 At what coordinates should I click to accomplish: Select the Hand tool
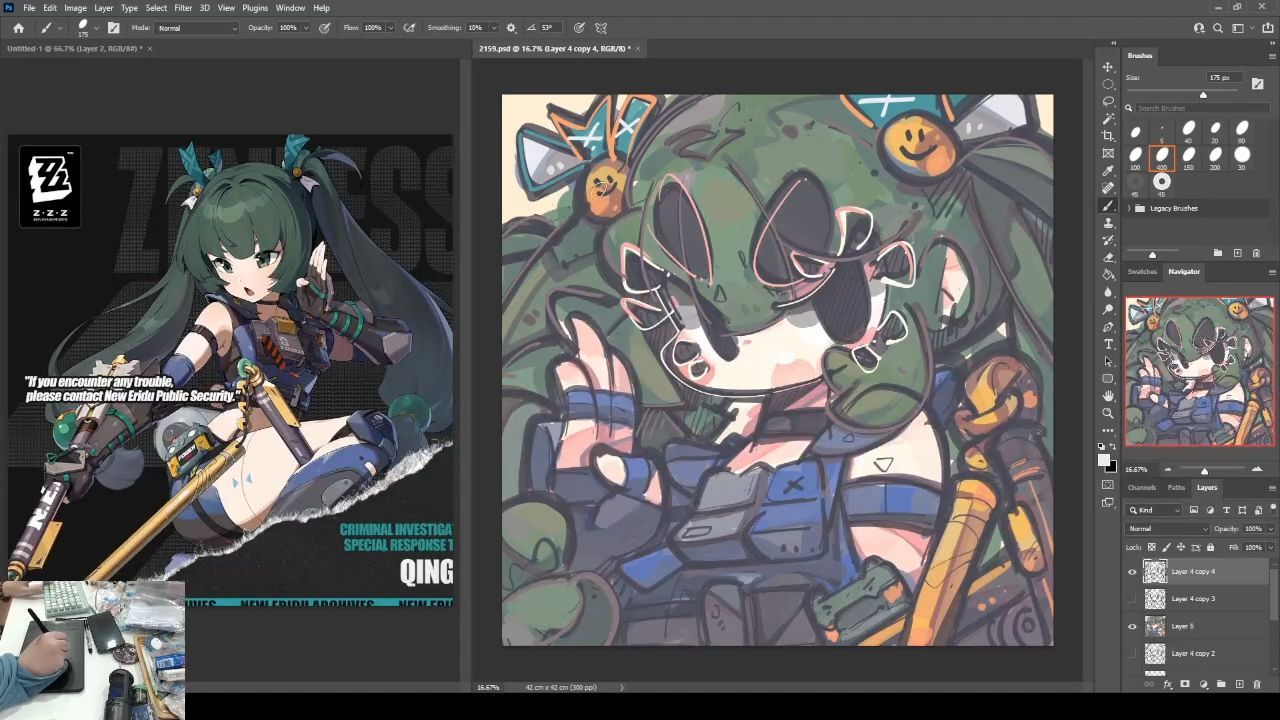[1108, 396]
